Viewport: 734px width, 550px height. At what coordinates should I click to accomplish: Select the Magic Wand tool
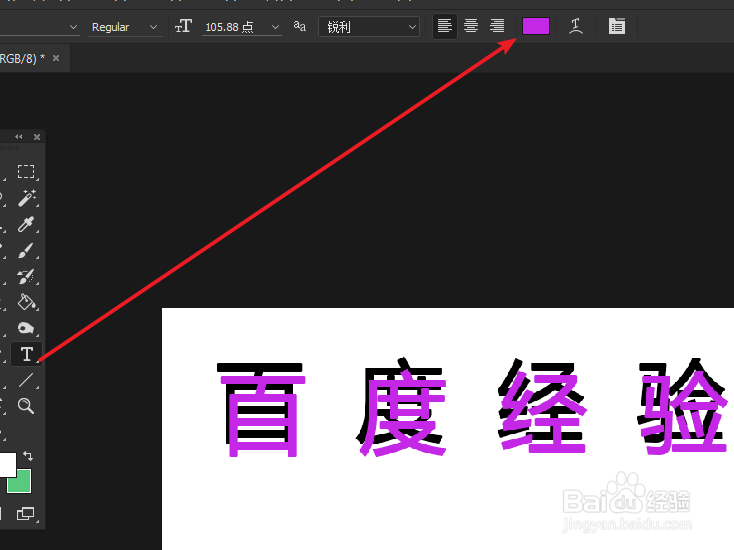tap(26, 198)
